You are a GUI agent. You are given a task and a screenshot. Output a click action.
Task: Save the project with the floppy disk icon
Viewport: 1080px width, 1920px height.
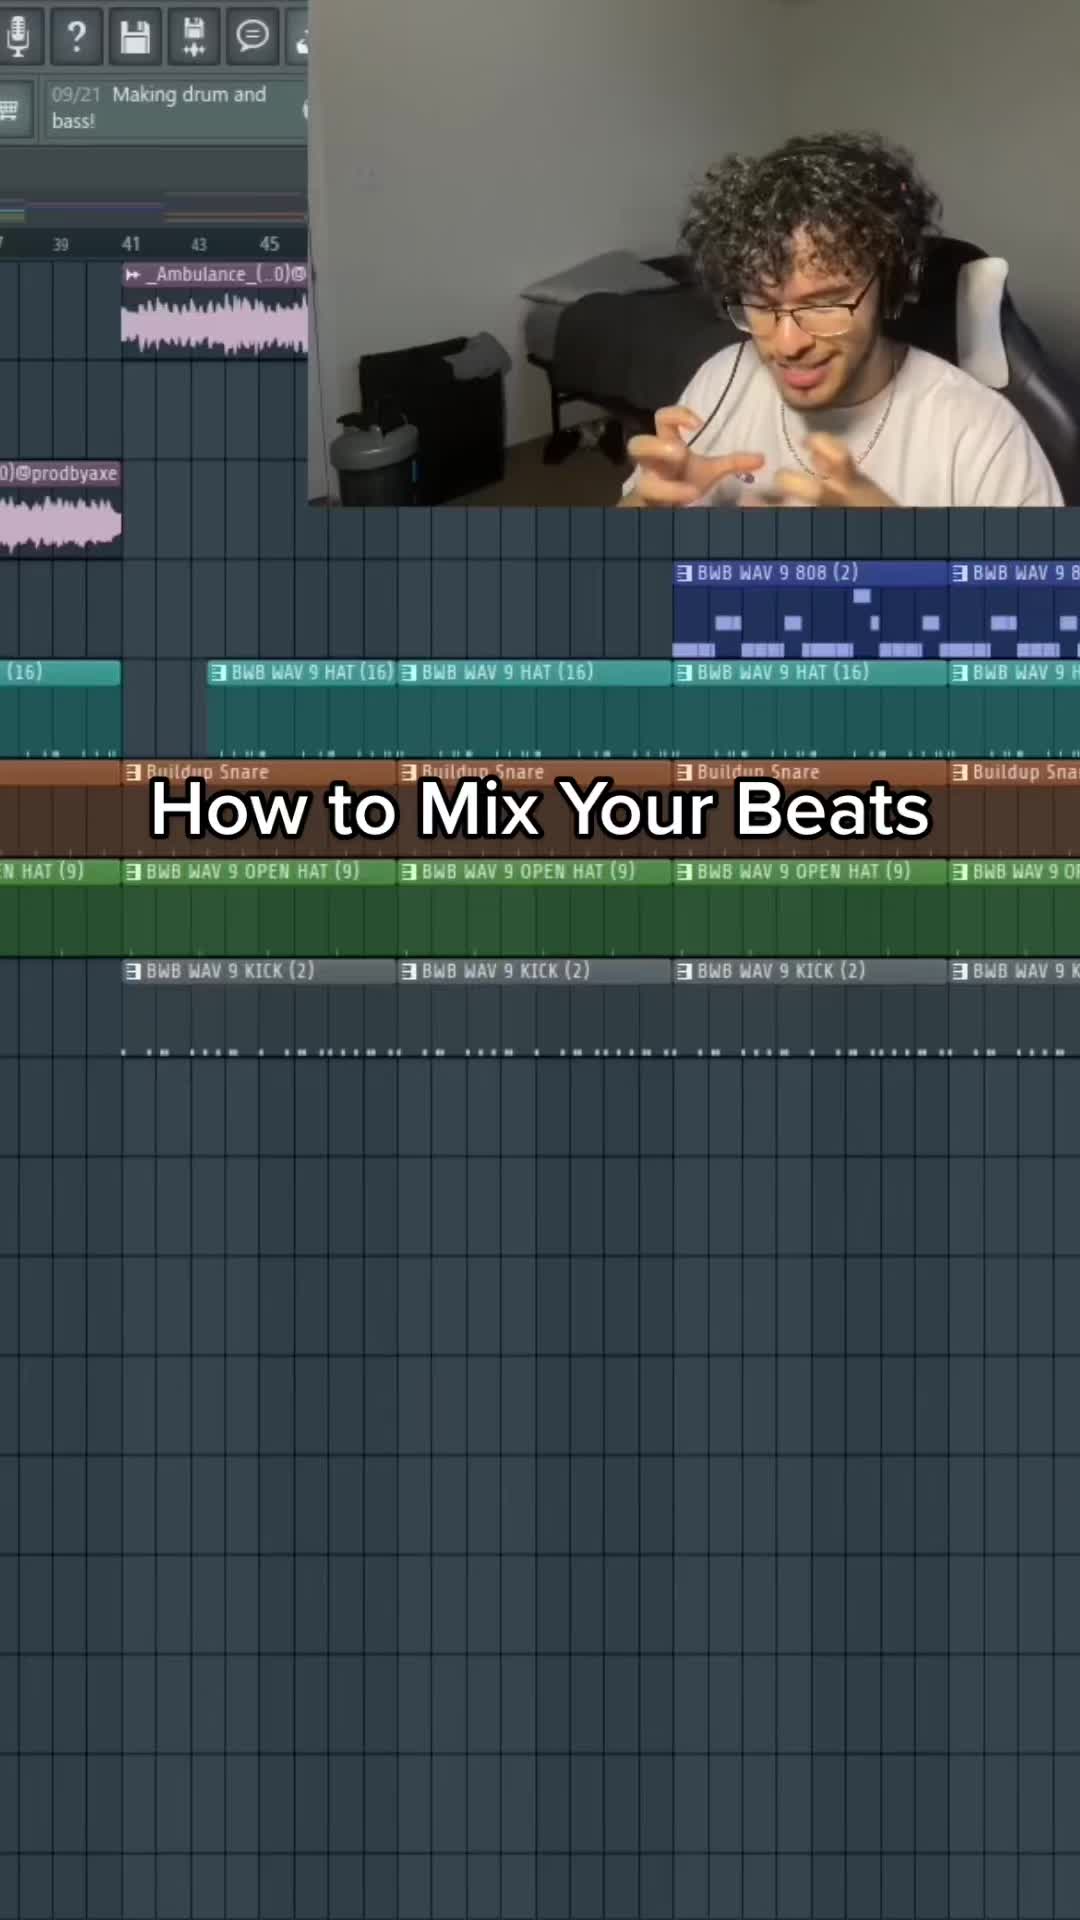[x=135, y=36]
